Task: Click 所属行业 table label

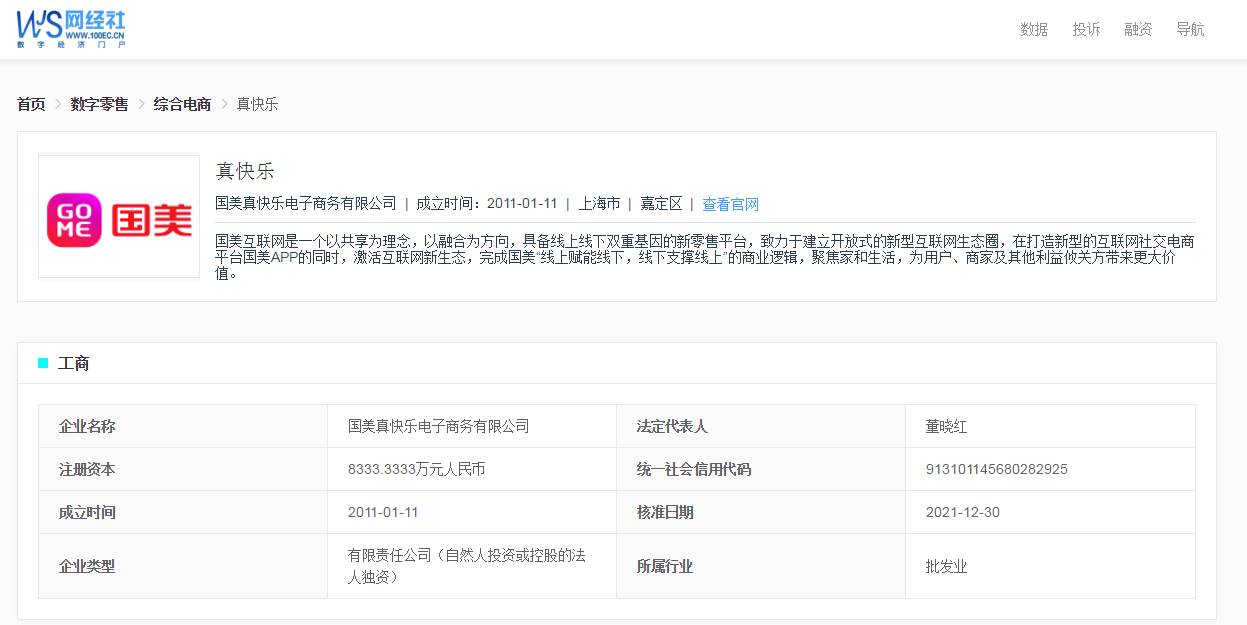Action: [x=665, y=566]
